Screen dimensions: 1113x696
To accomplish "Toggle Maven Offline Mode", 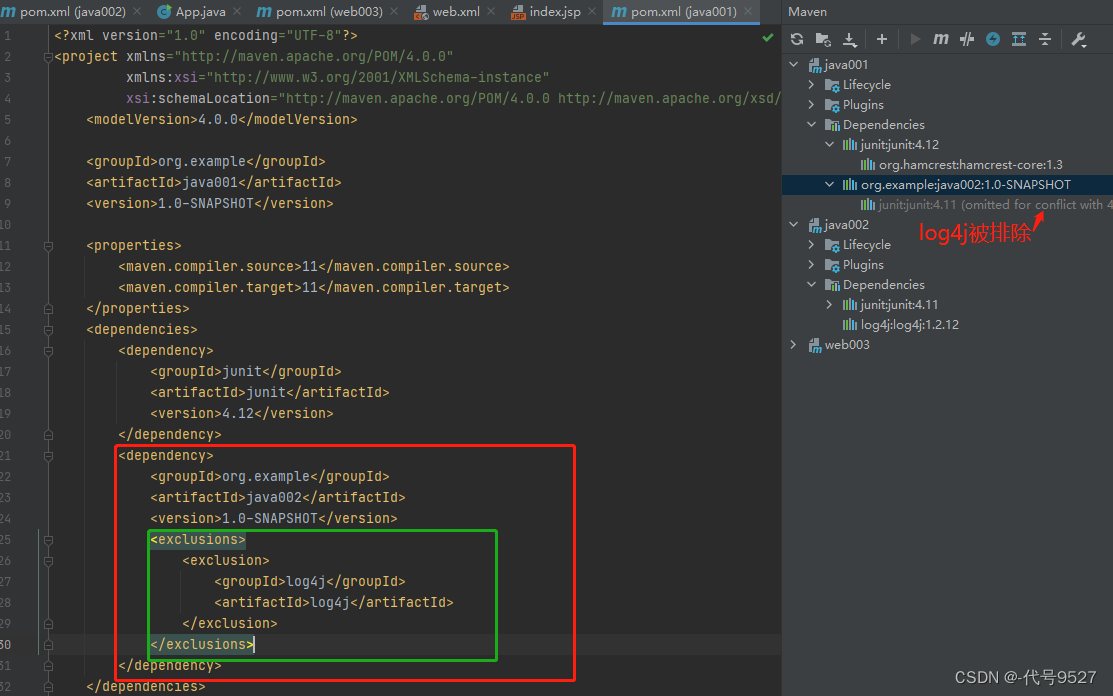I will 967,39.
